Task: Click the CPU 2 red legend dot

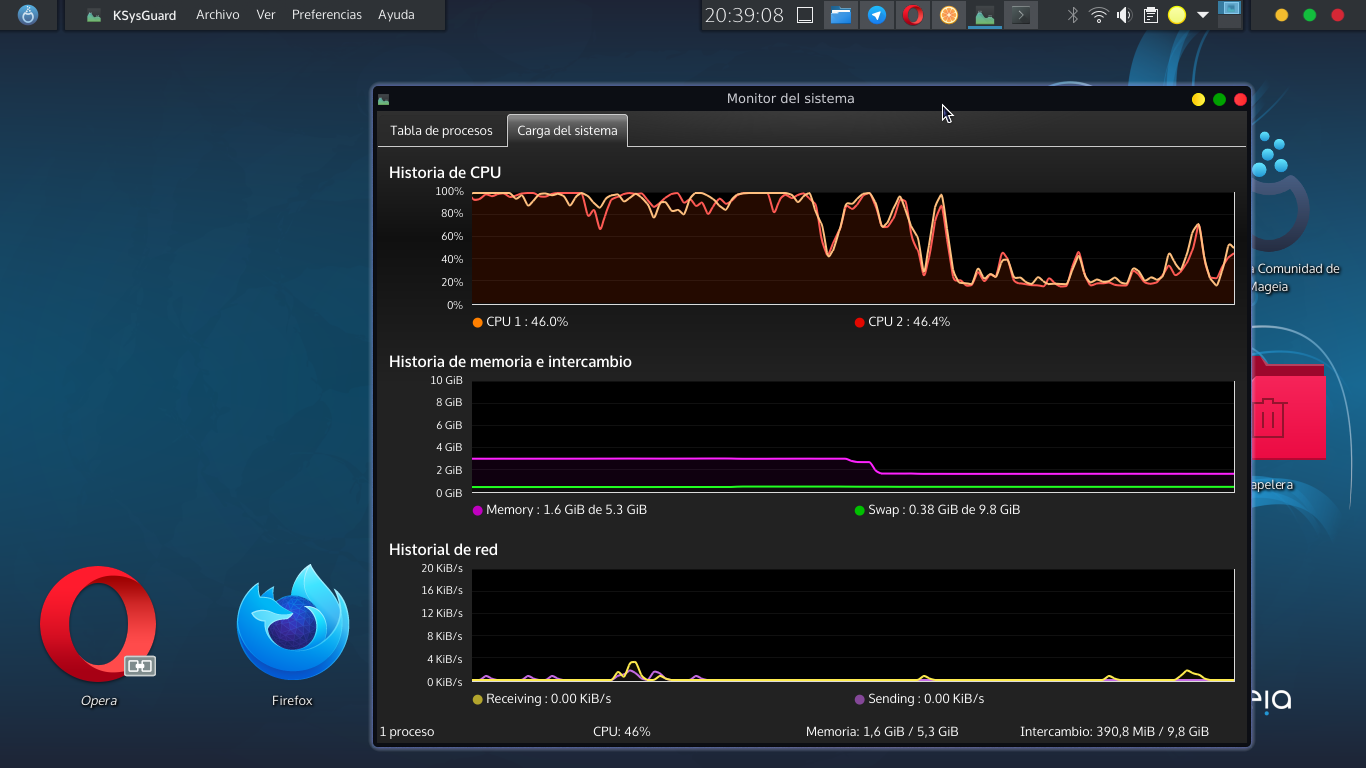Action: click(860, 322)
